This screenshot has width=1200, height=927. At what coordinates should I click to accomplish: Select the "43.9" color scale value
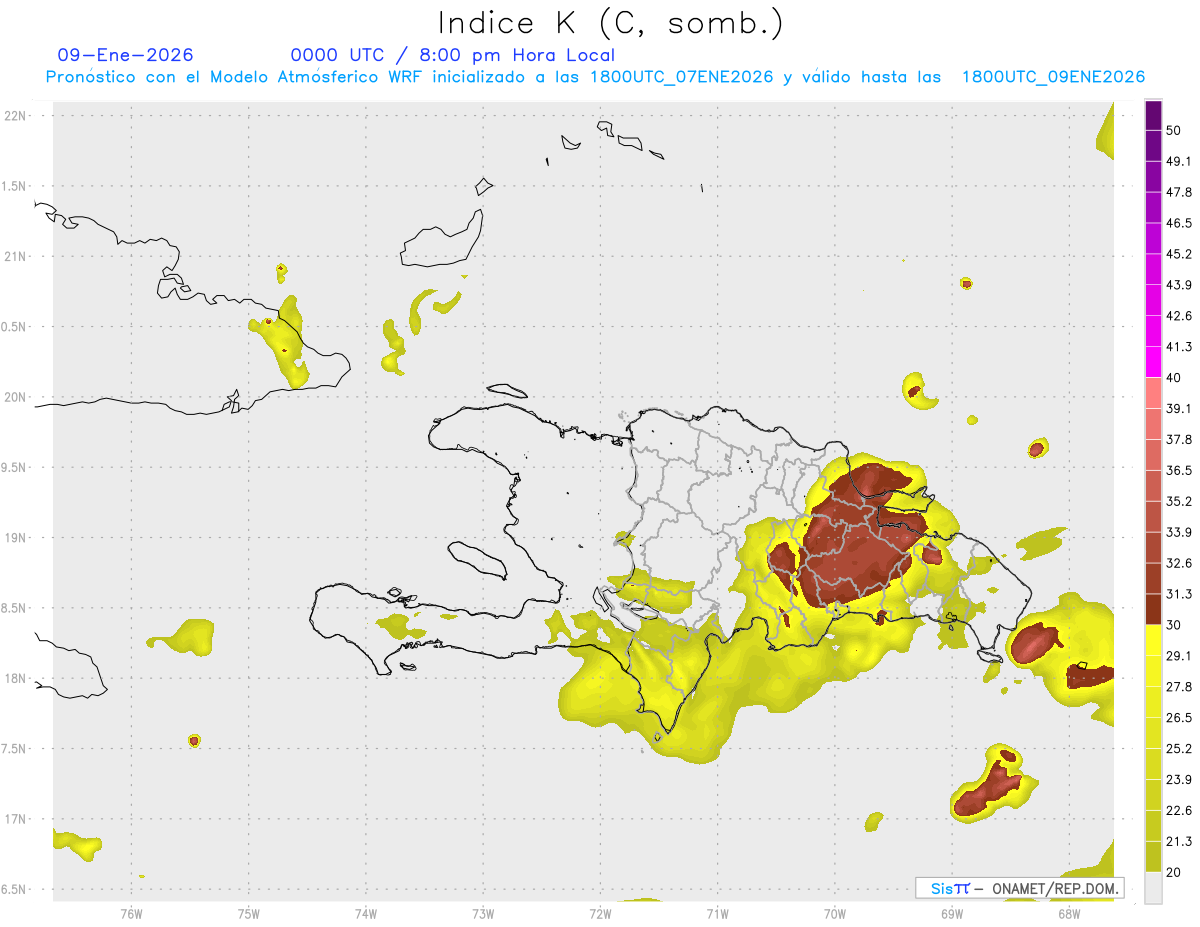click(x=1179, y=285)
